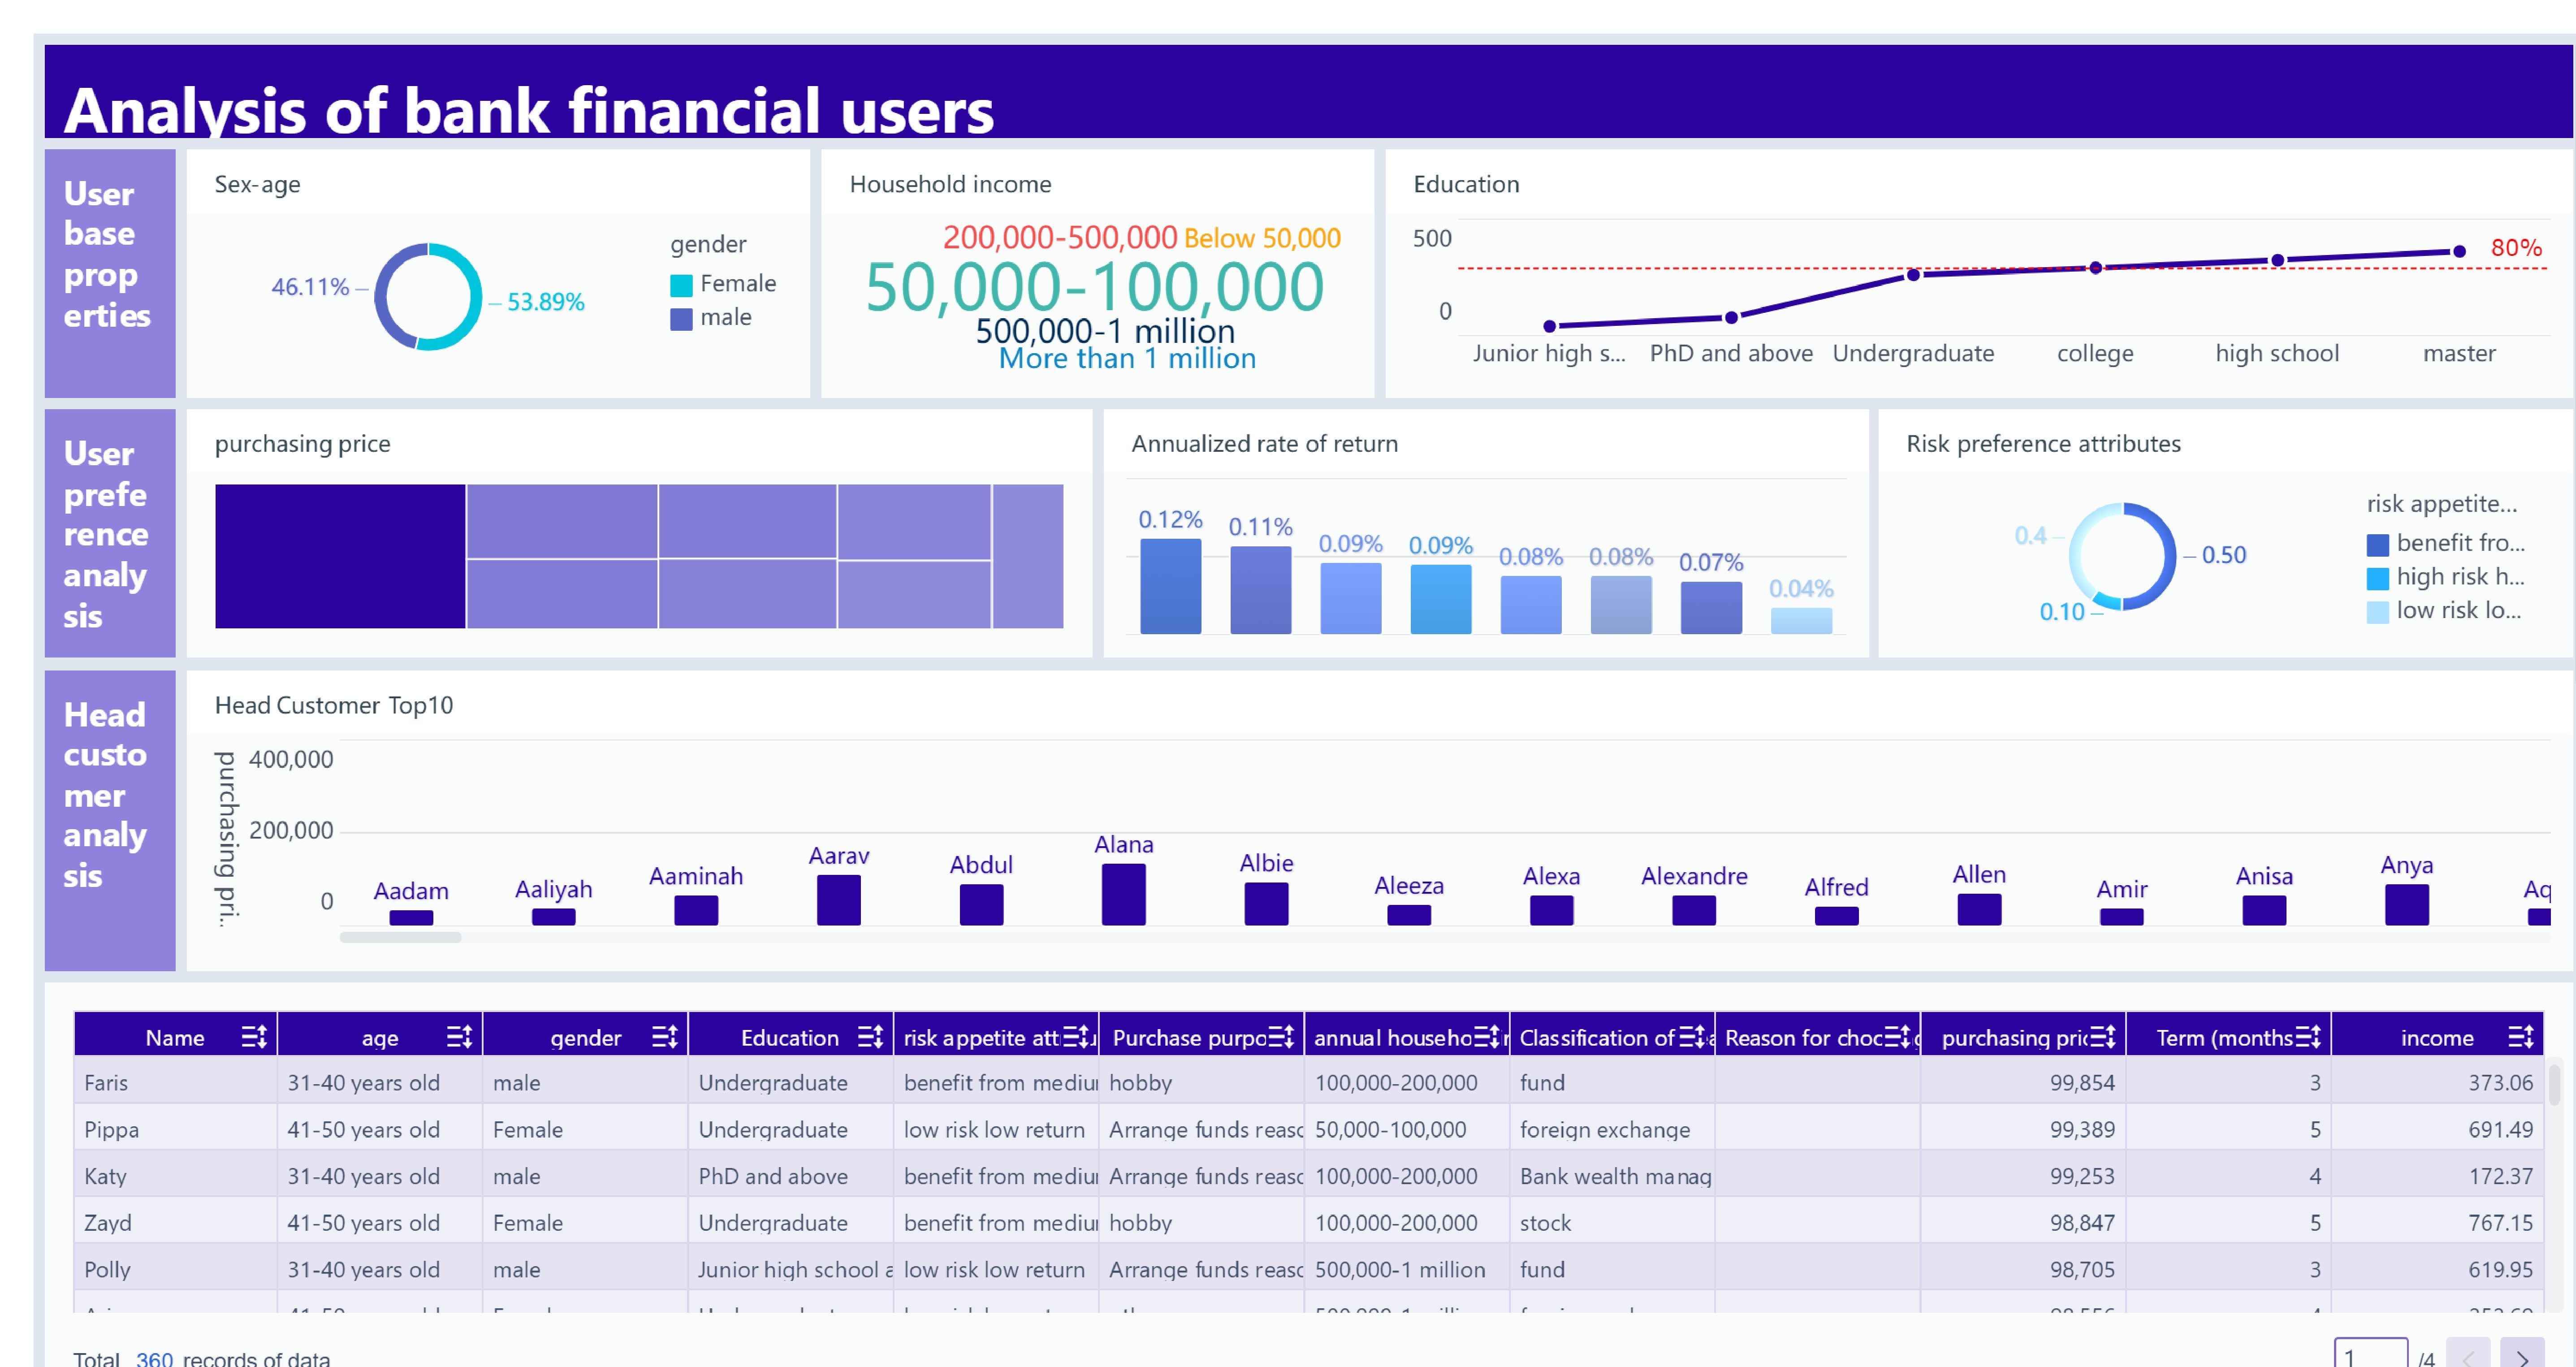
Task: Select the Aarav bar in Top10 chart
Action: pos(838,900)
